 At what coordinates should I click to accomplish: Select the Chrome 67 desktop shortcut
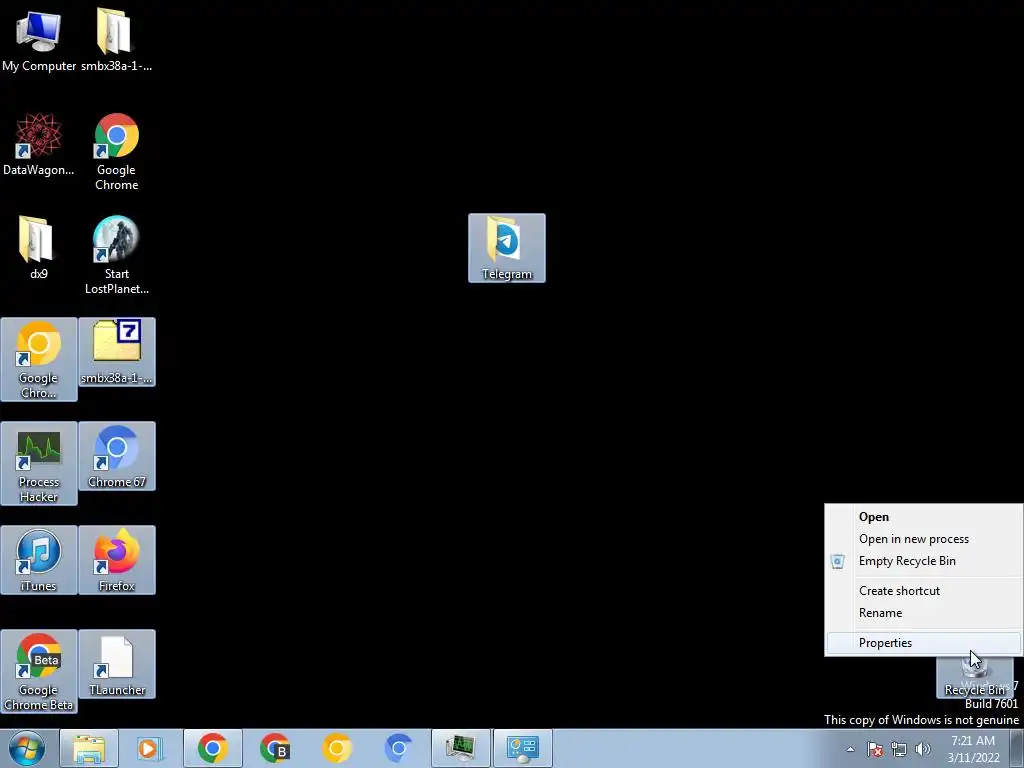point(116,456)
